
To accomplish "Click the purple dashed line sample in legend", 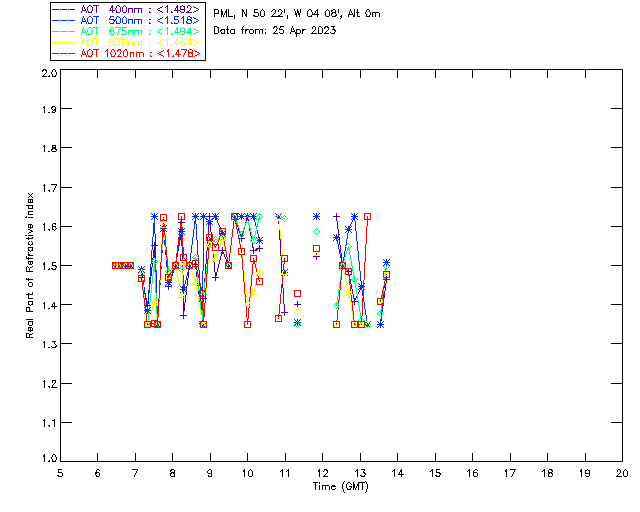I will [64, 9].
